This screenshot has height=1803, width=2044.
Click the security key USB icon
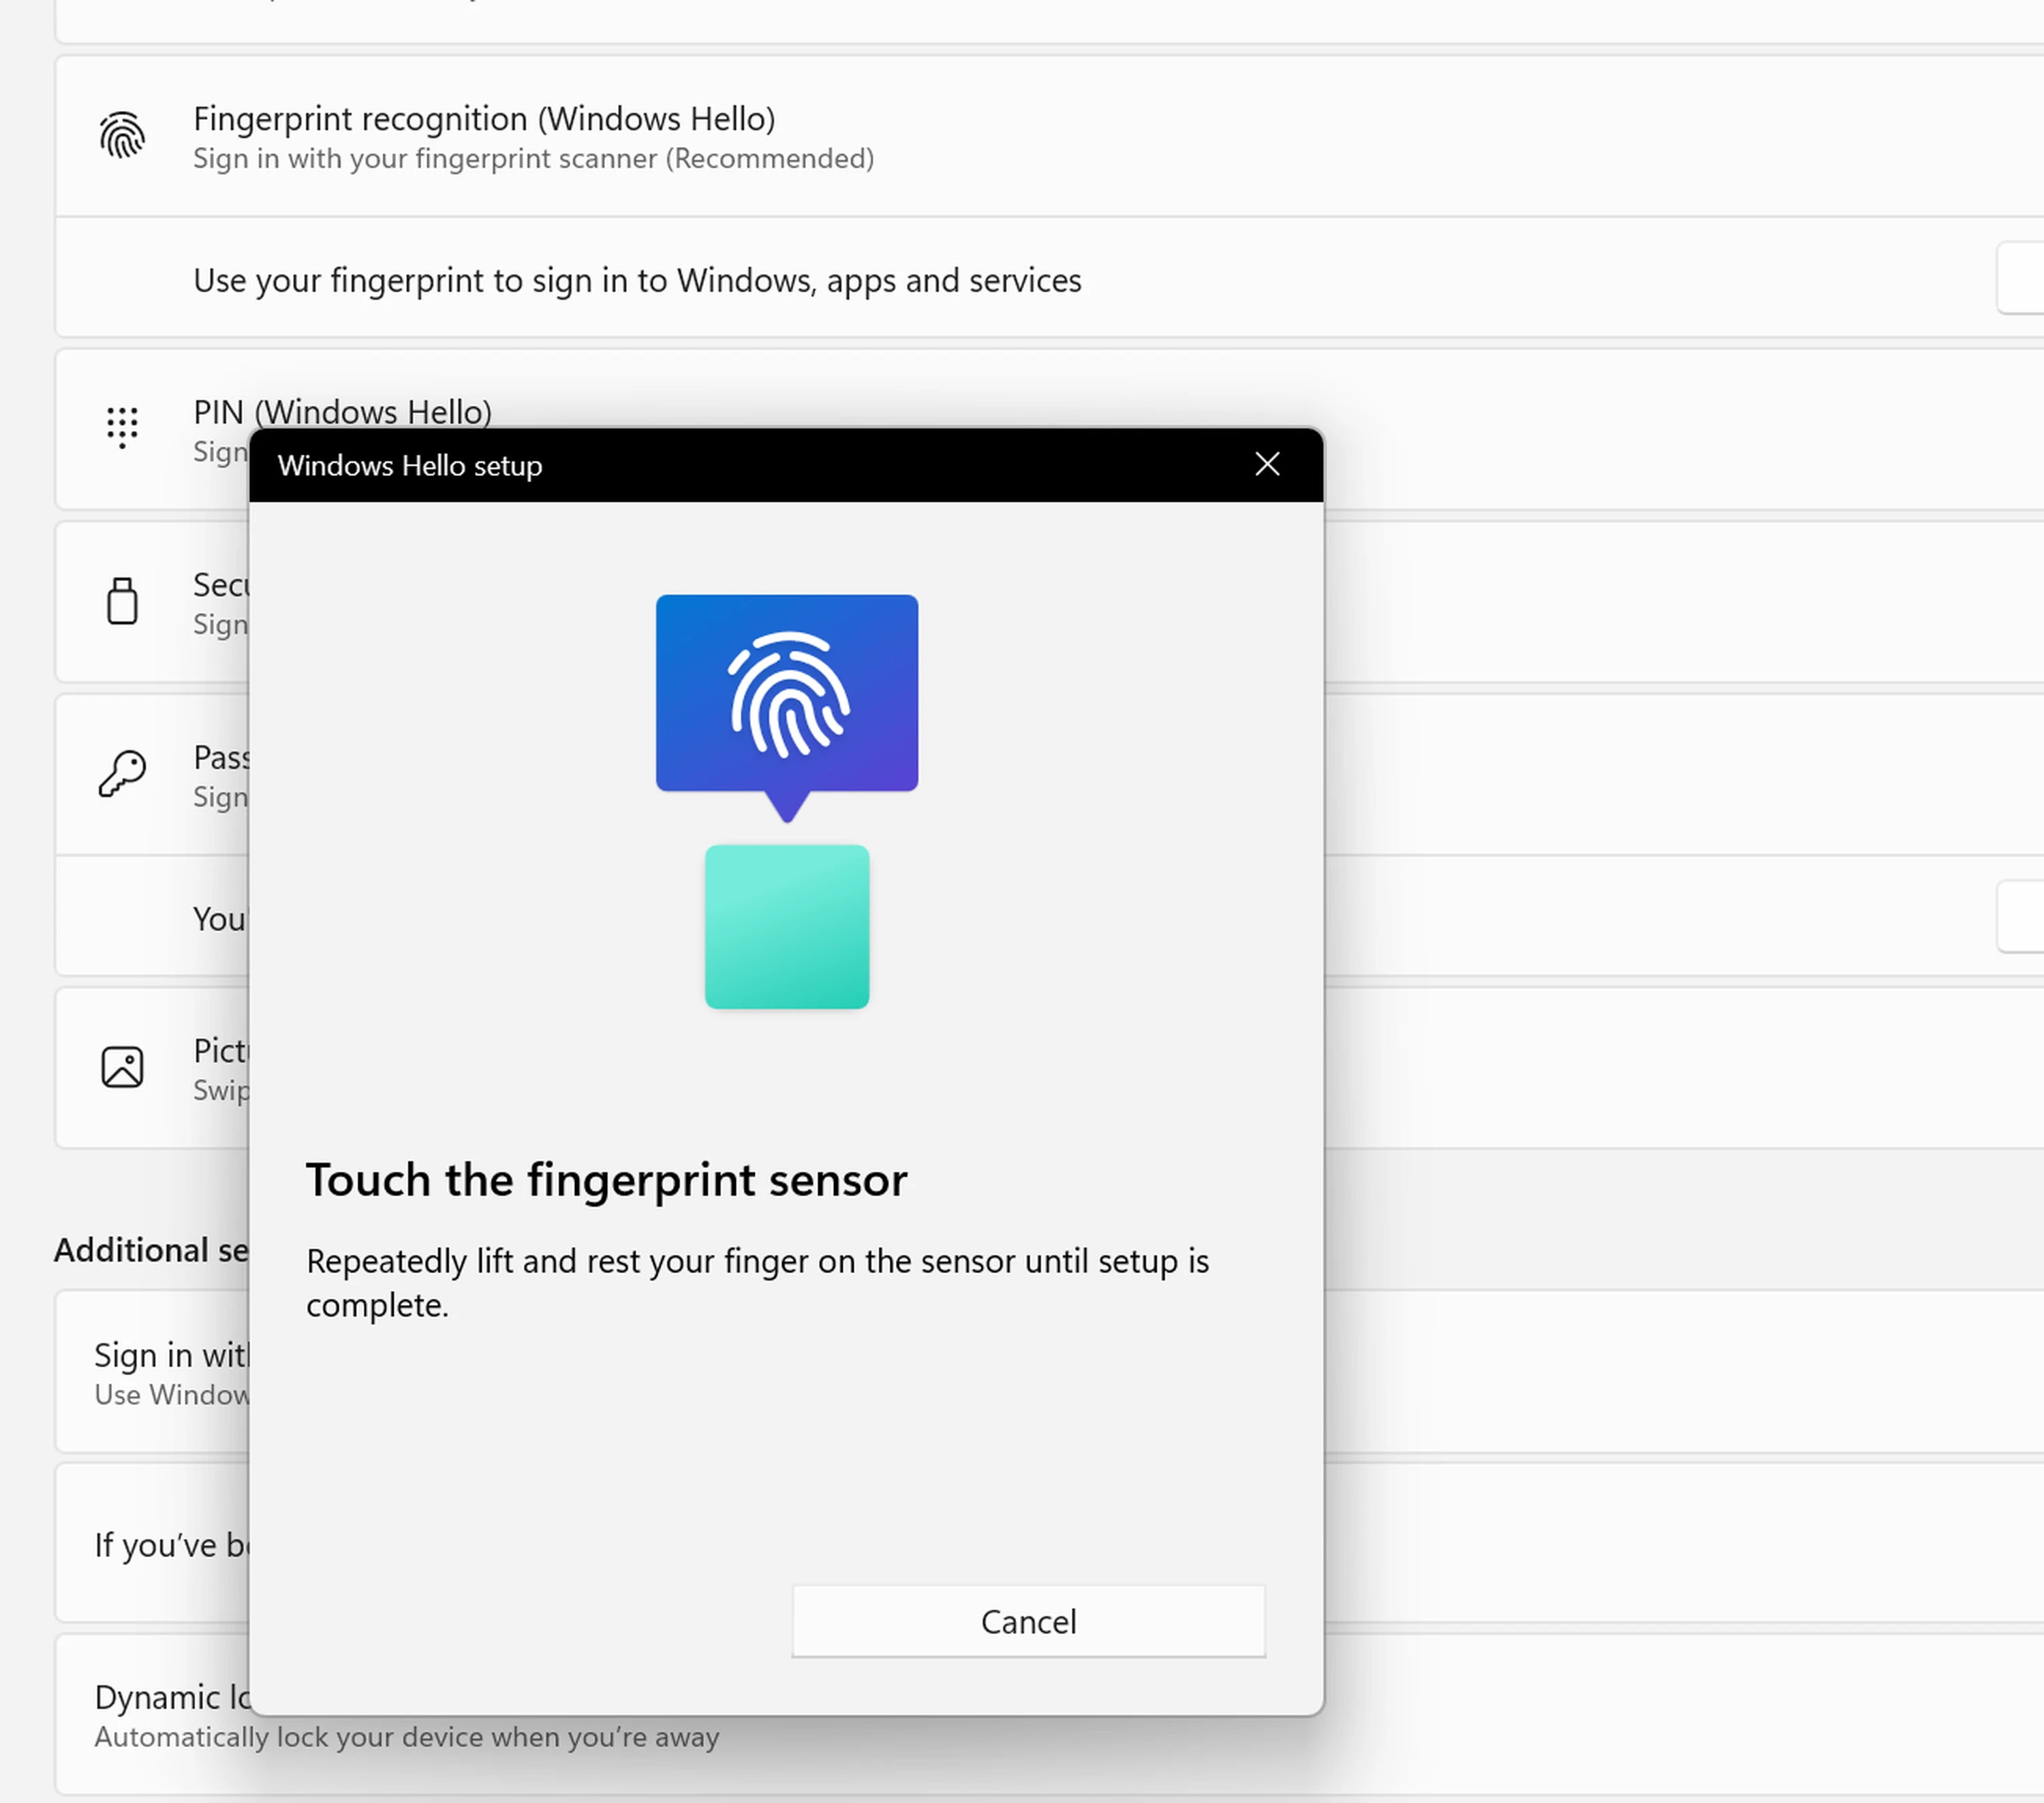click(122, 601)
